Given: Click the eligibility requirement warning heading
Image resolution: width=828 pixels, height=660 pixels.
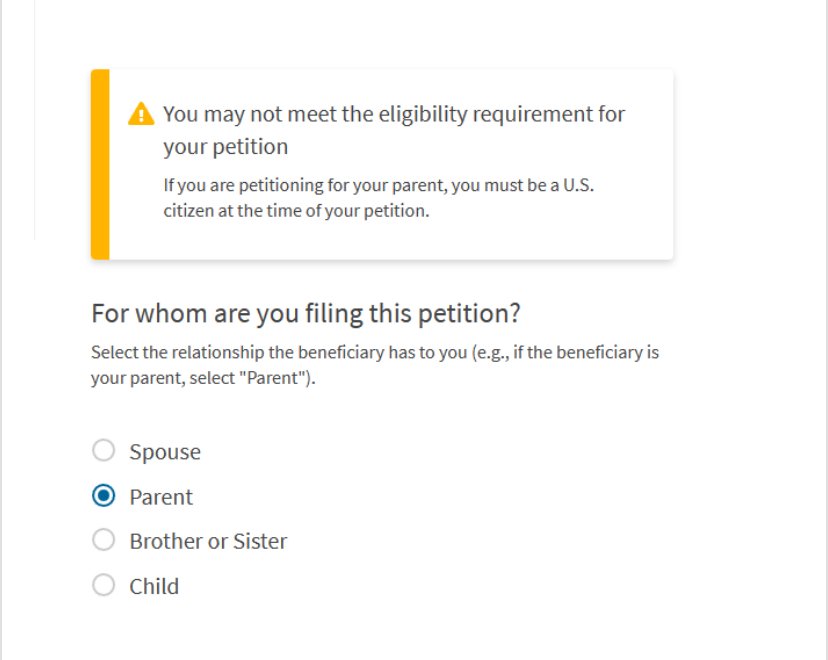Looking at the screenshot, I should (x=394, y=114).
